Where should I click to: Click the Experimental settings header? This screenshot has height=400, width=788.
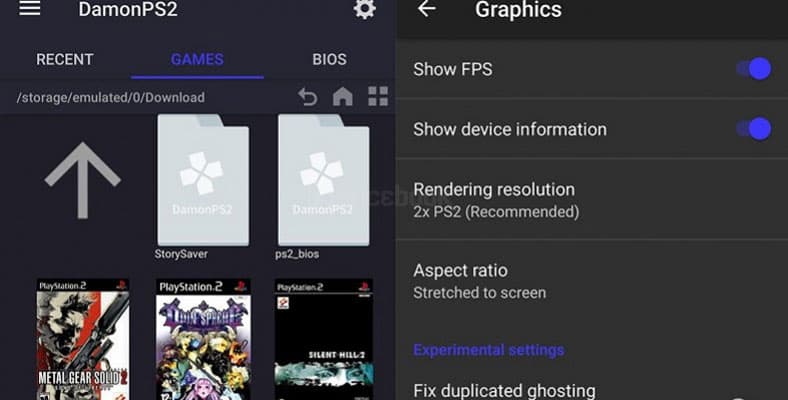pos(488,350)
